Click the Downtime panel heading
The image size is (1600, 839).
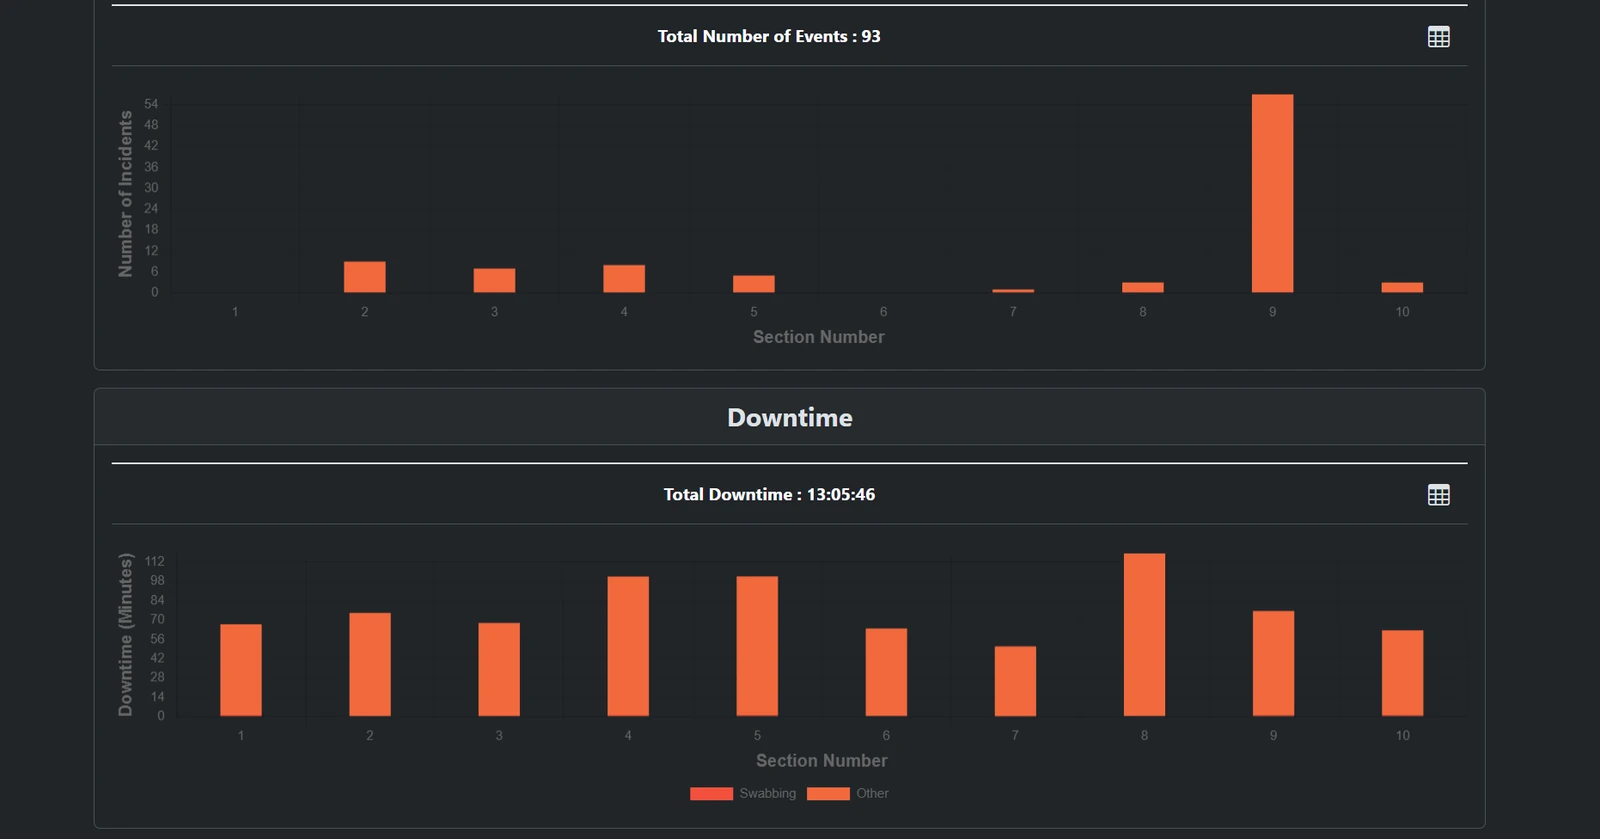coord(790,418)
